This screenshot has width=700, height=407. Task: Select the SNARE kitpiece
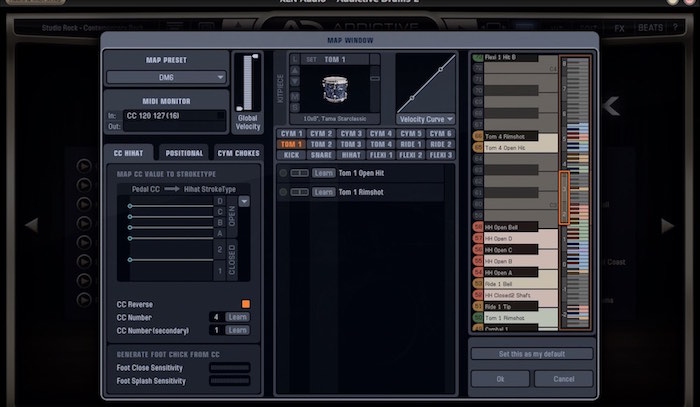point(321,155)
